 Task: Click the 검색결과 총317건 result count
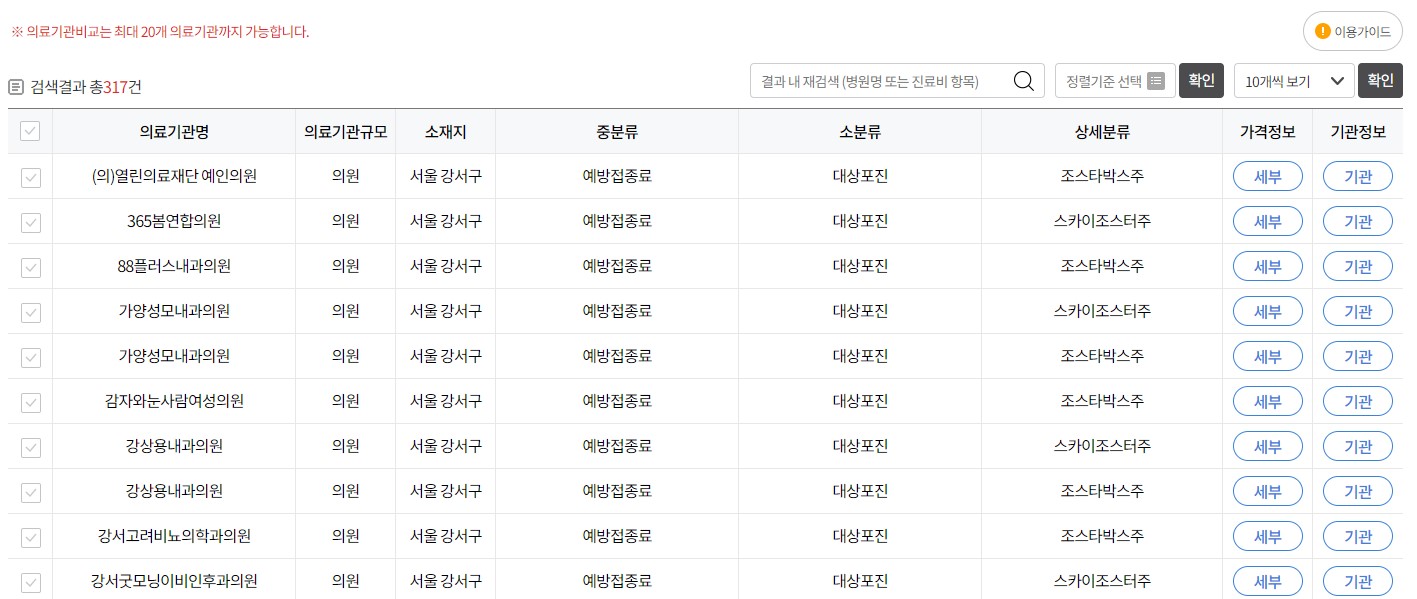point(86,87)
